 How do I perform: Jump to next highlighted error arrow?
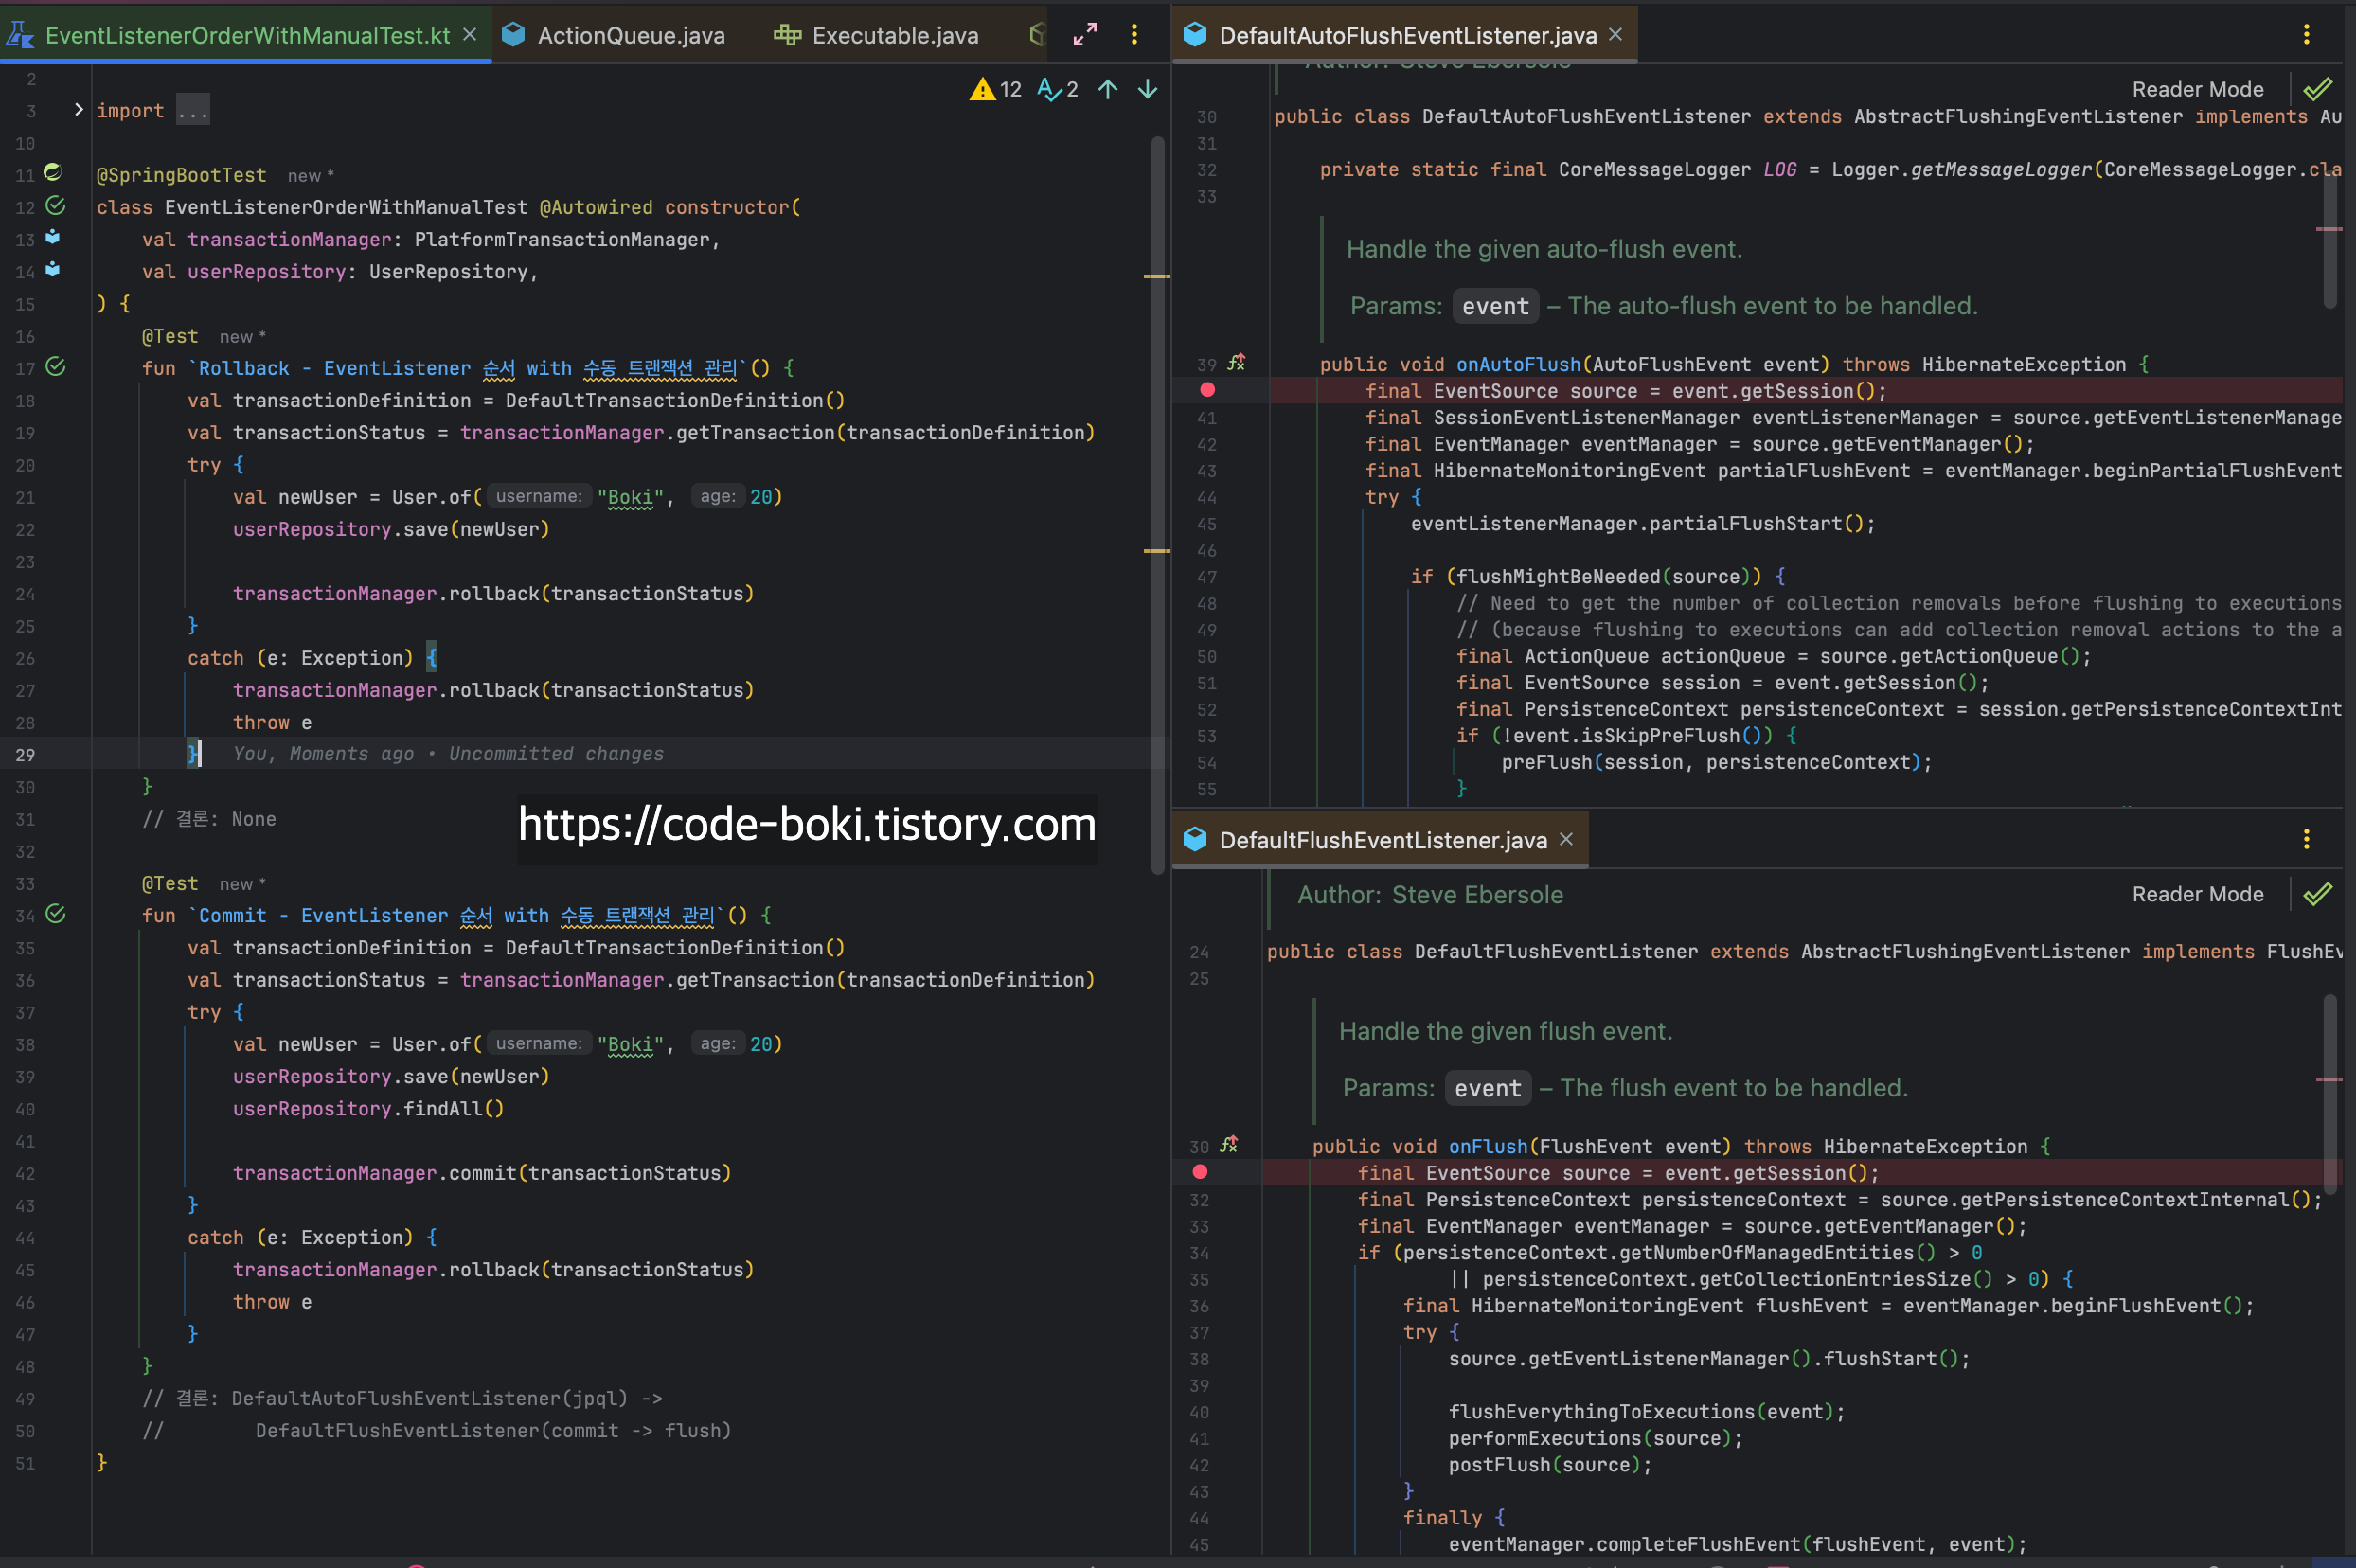coord(1148,89)
